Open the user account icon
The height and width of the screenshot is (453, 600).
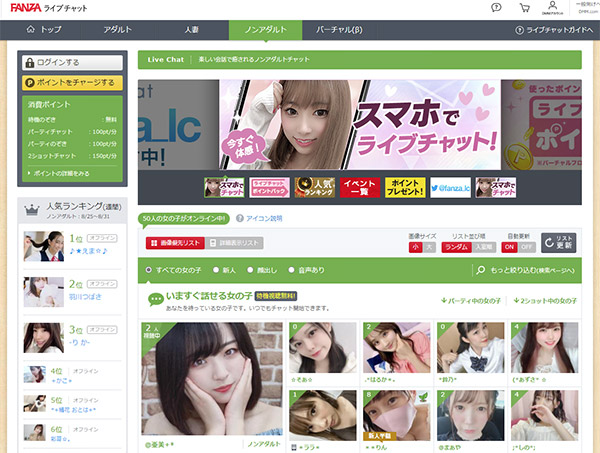tap(552, 7)
